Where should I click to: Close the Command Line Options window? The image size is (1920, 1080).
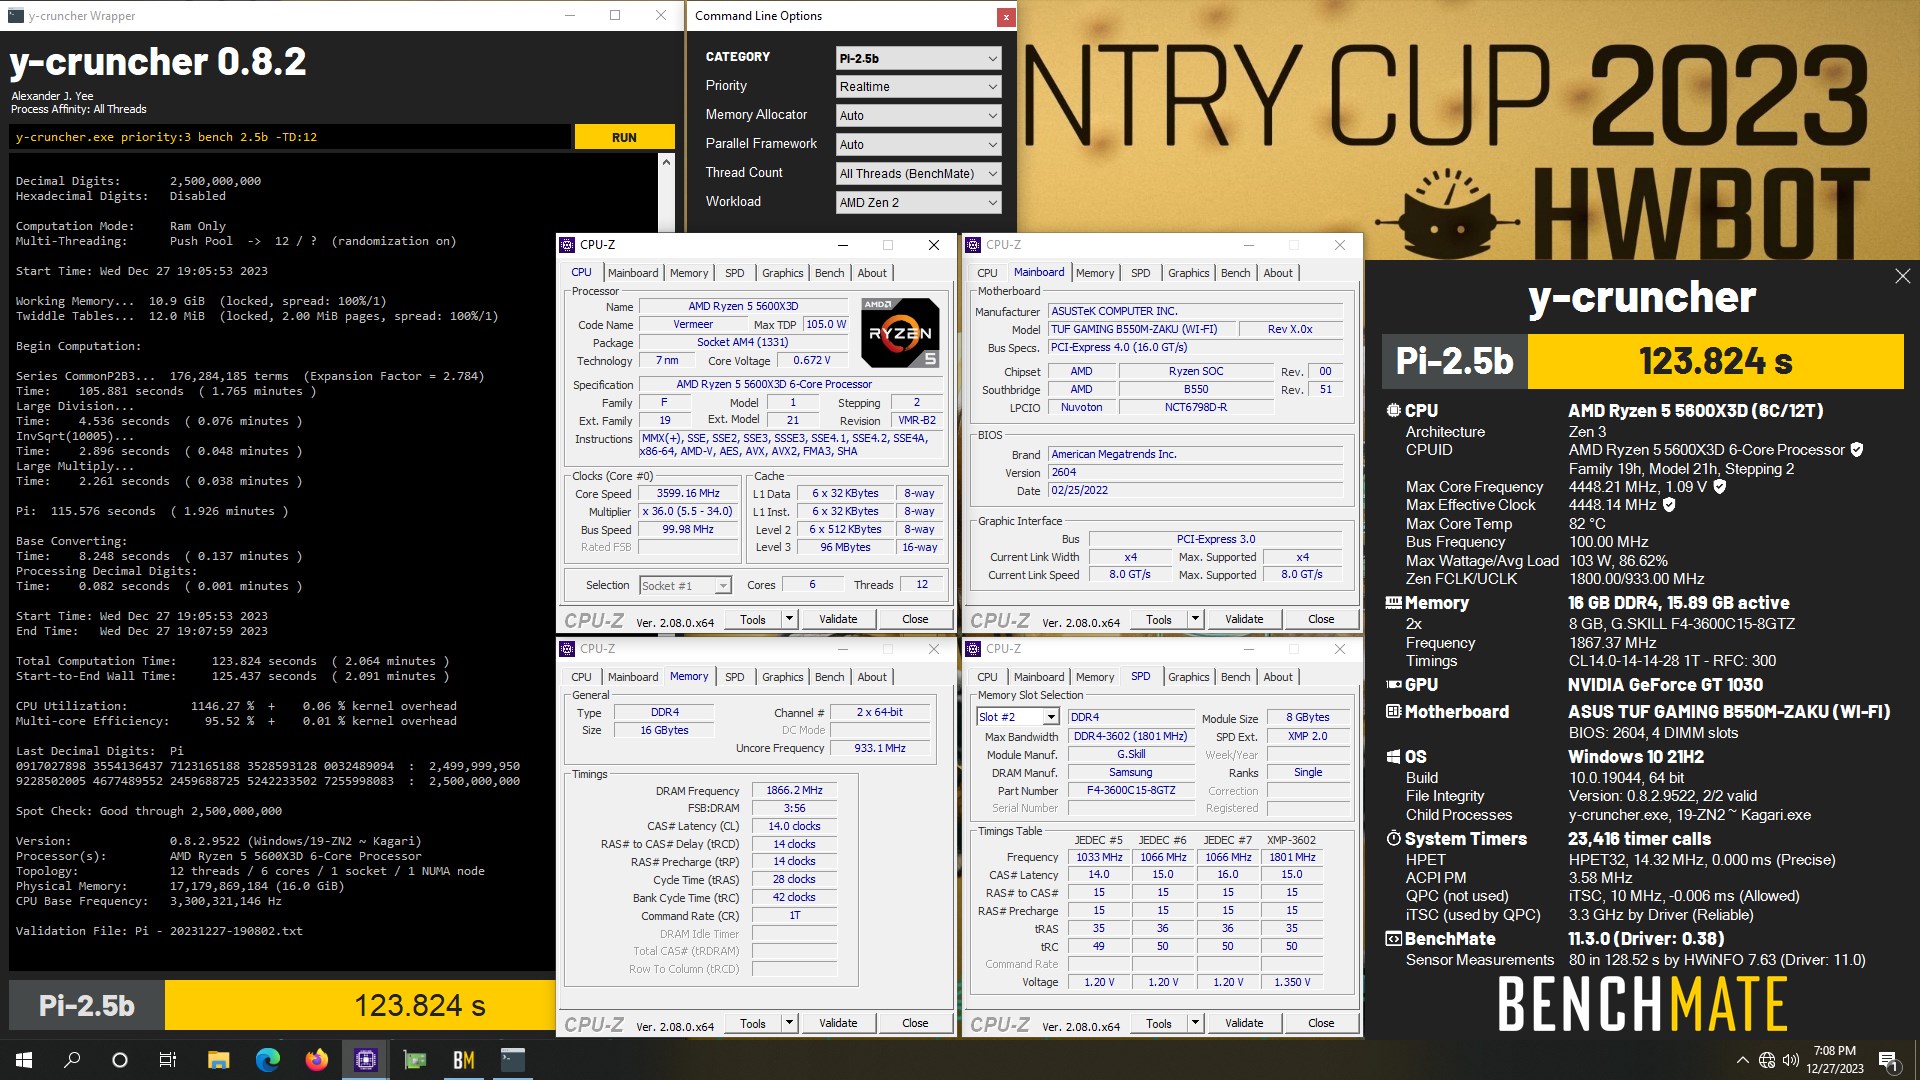click(1005, 16)
